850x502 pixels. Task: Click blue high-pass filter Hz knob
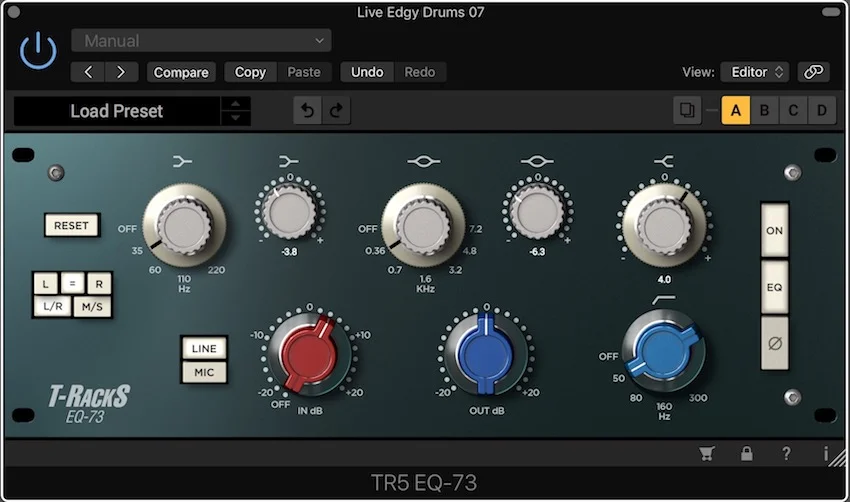tap(664, 351)
